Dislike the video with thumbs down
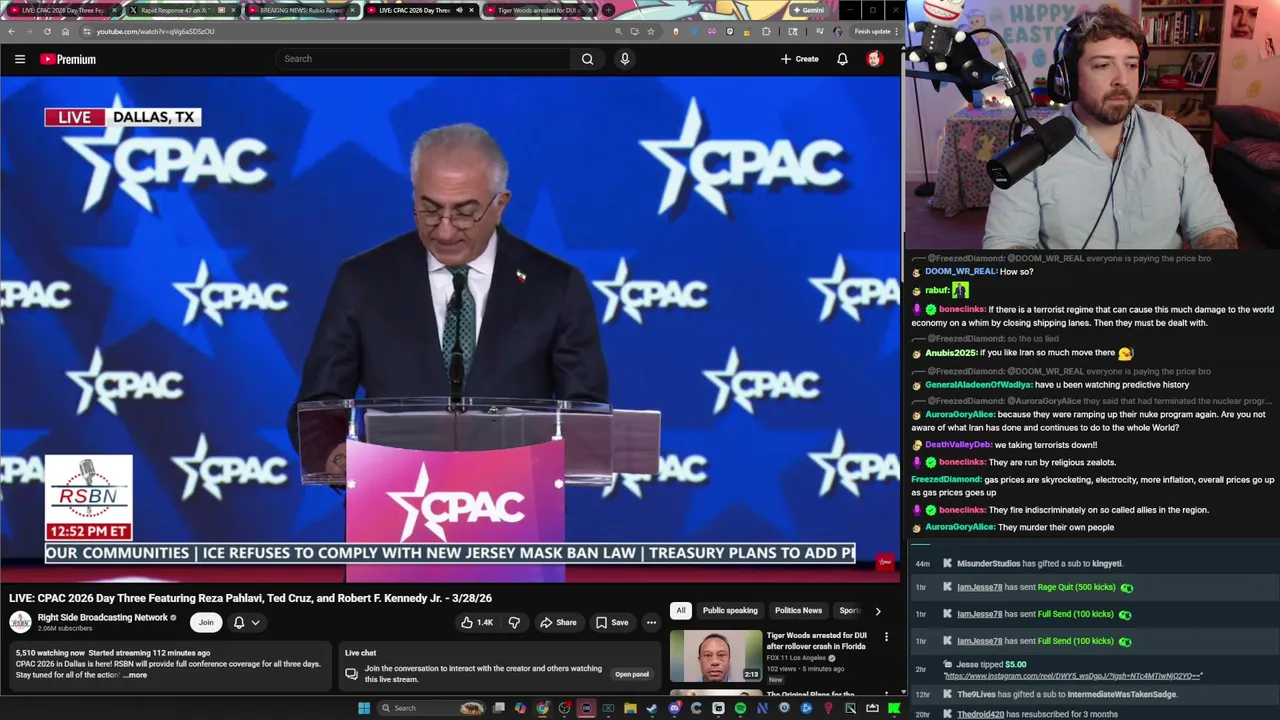 click(514, 622)
